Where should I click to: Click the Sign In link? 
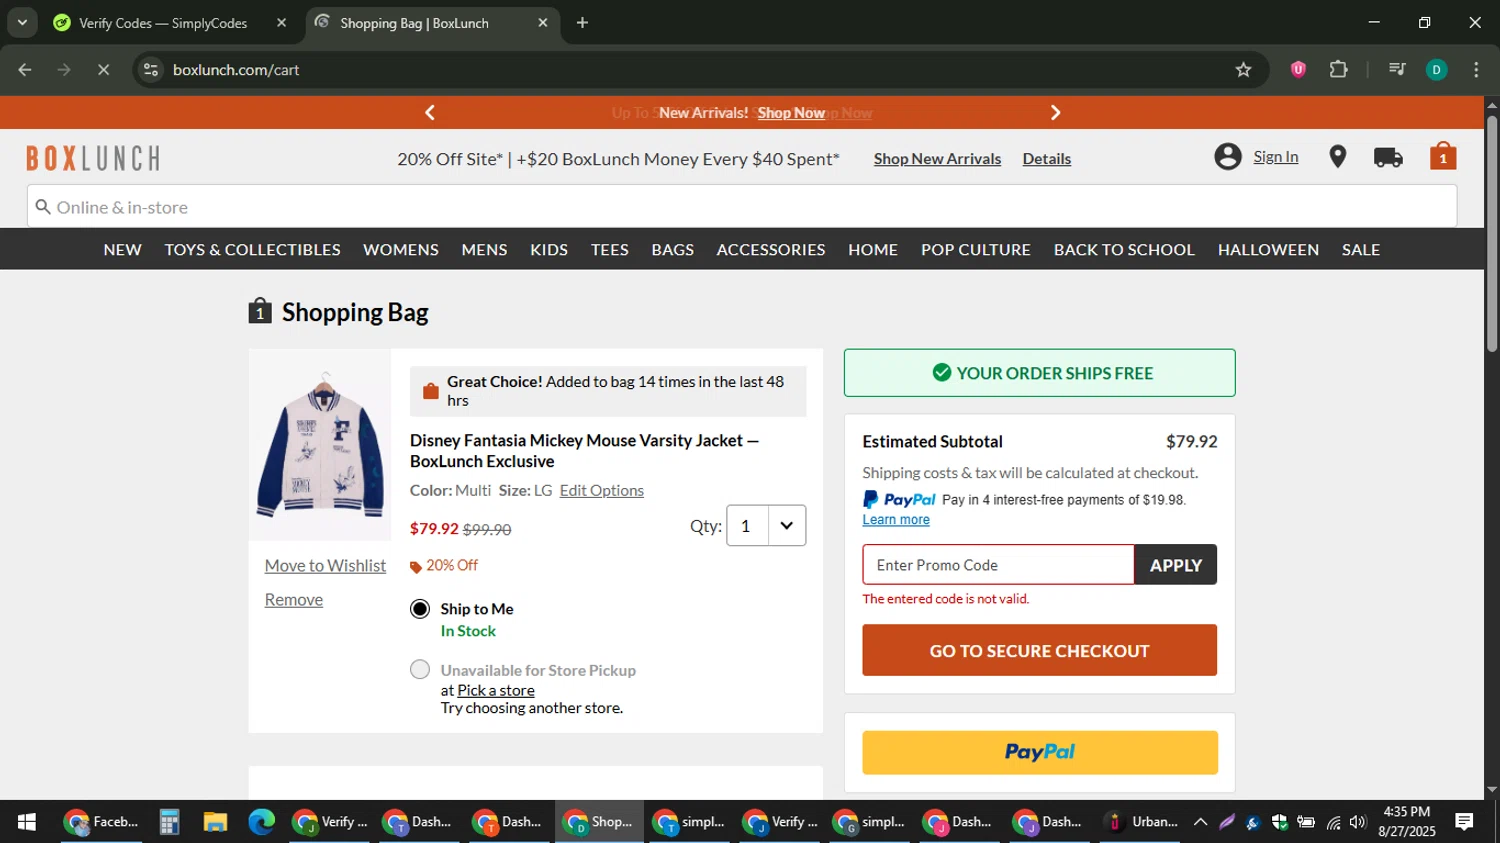click(x=1275, y=157)
